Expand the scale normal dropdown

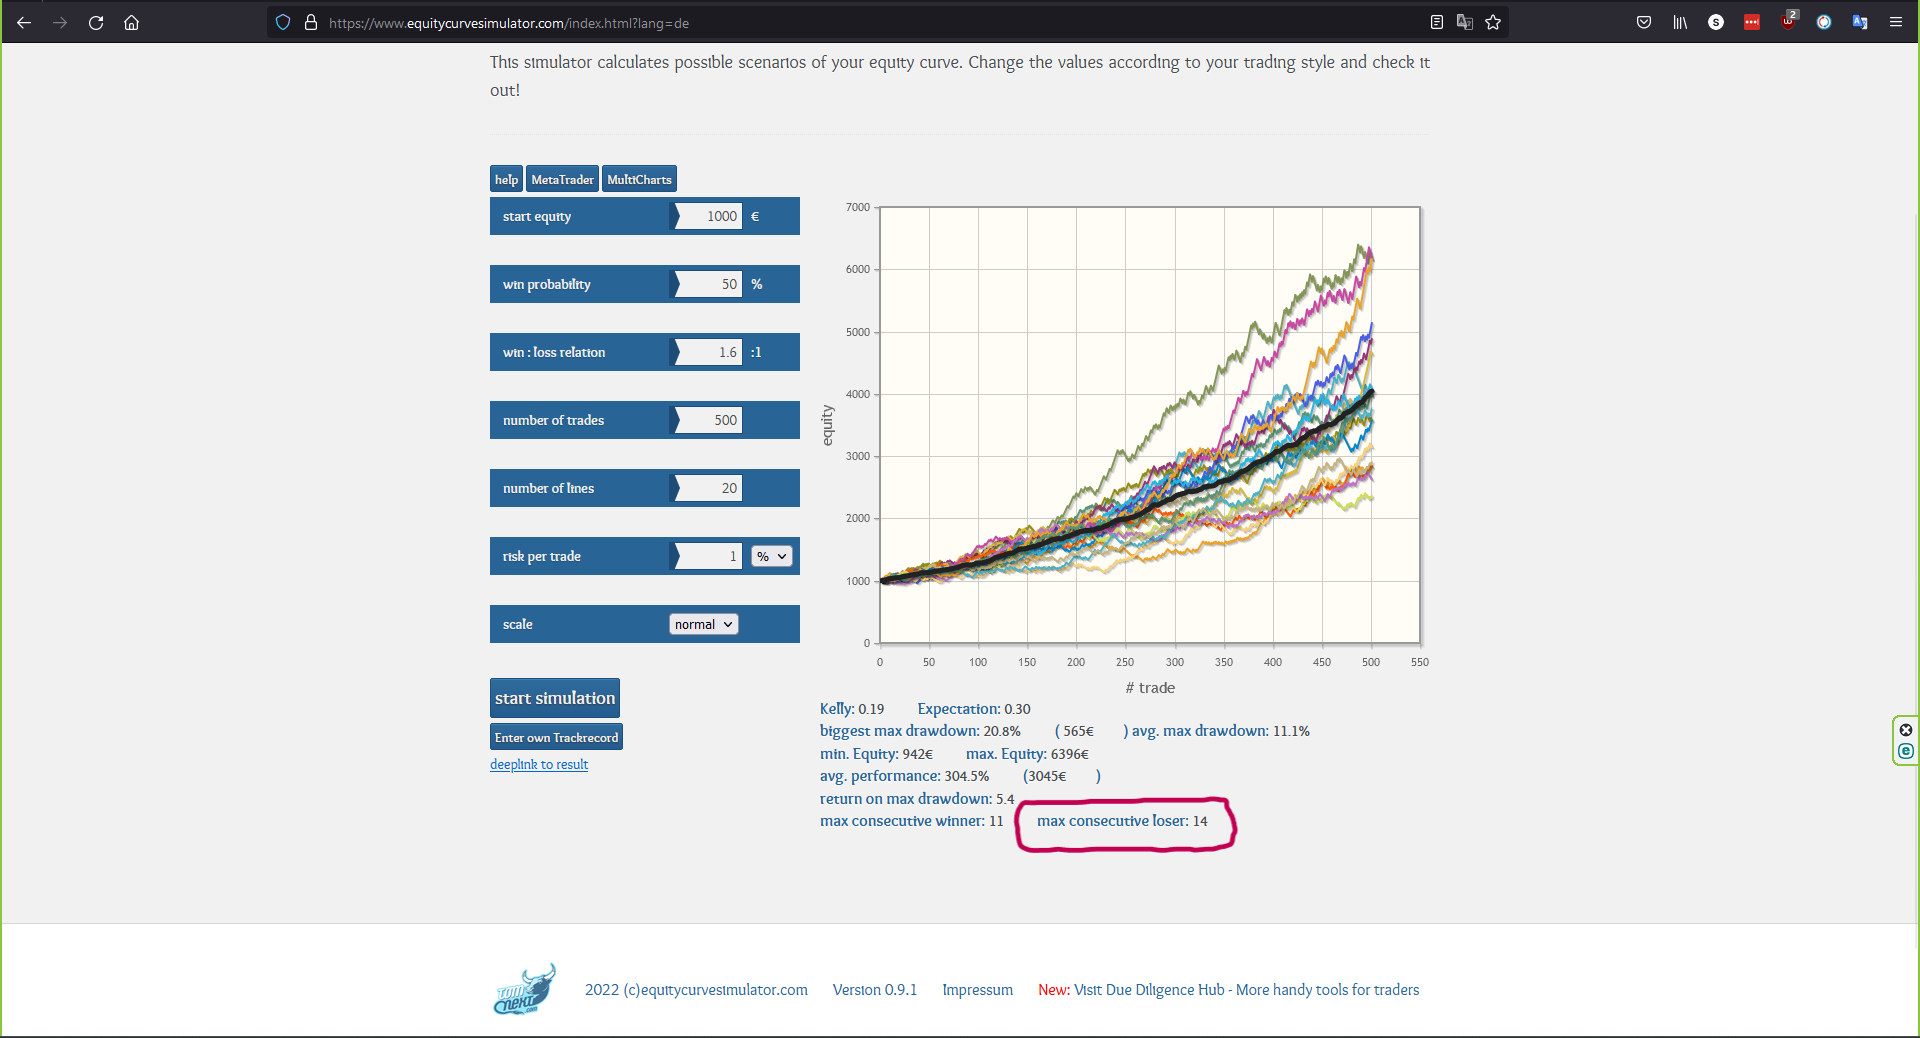click(x=704, y=624)
